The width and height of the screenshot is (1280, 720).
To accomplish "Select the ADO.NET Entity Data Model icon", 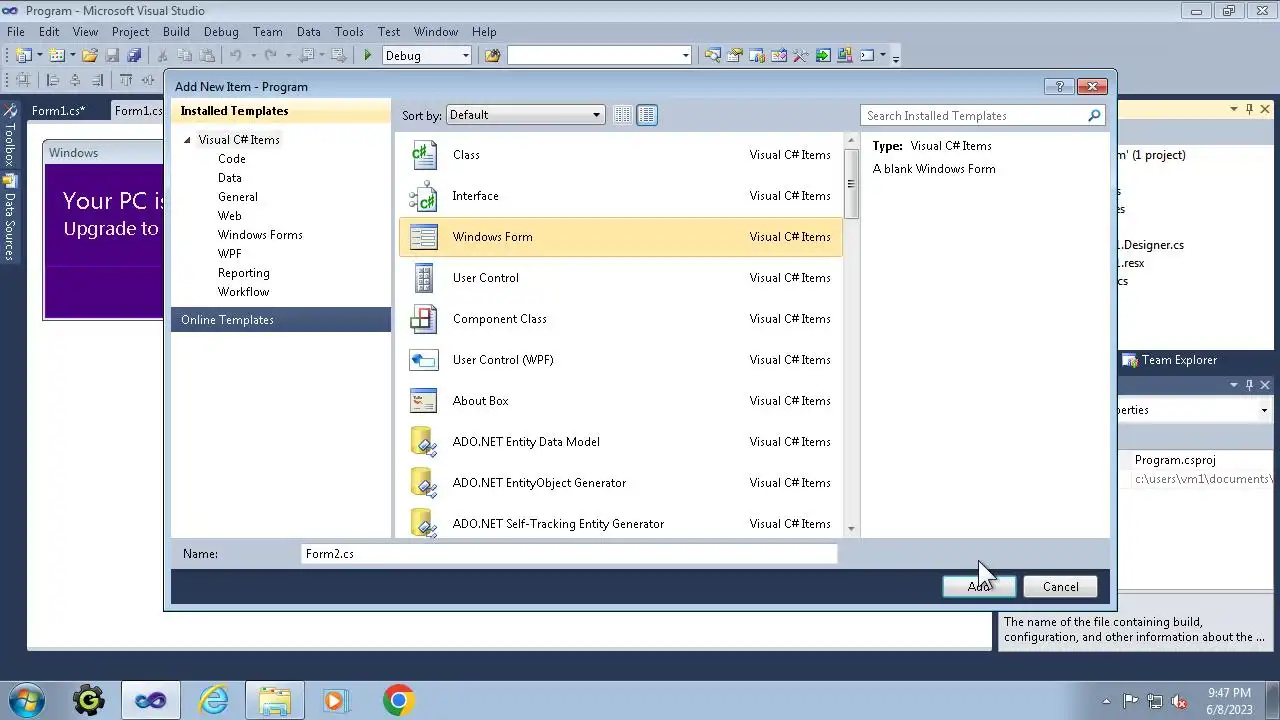I will (424, 442).
